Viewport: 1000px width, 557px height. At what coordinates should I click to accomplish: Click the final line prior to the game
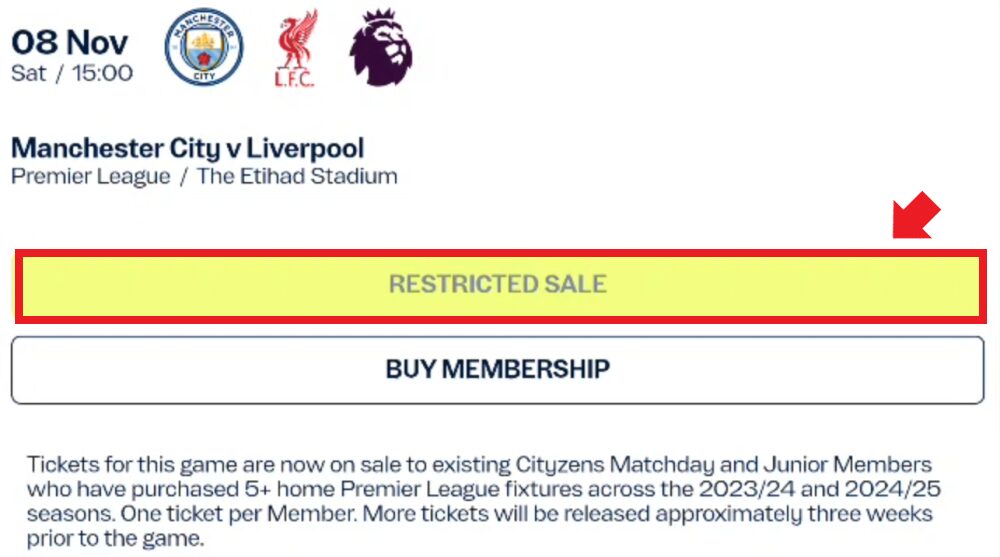[x=115, y=538]
